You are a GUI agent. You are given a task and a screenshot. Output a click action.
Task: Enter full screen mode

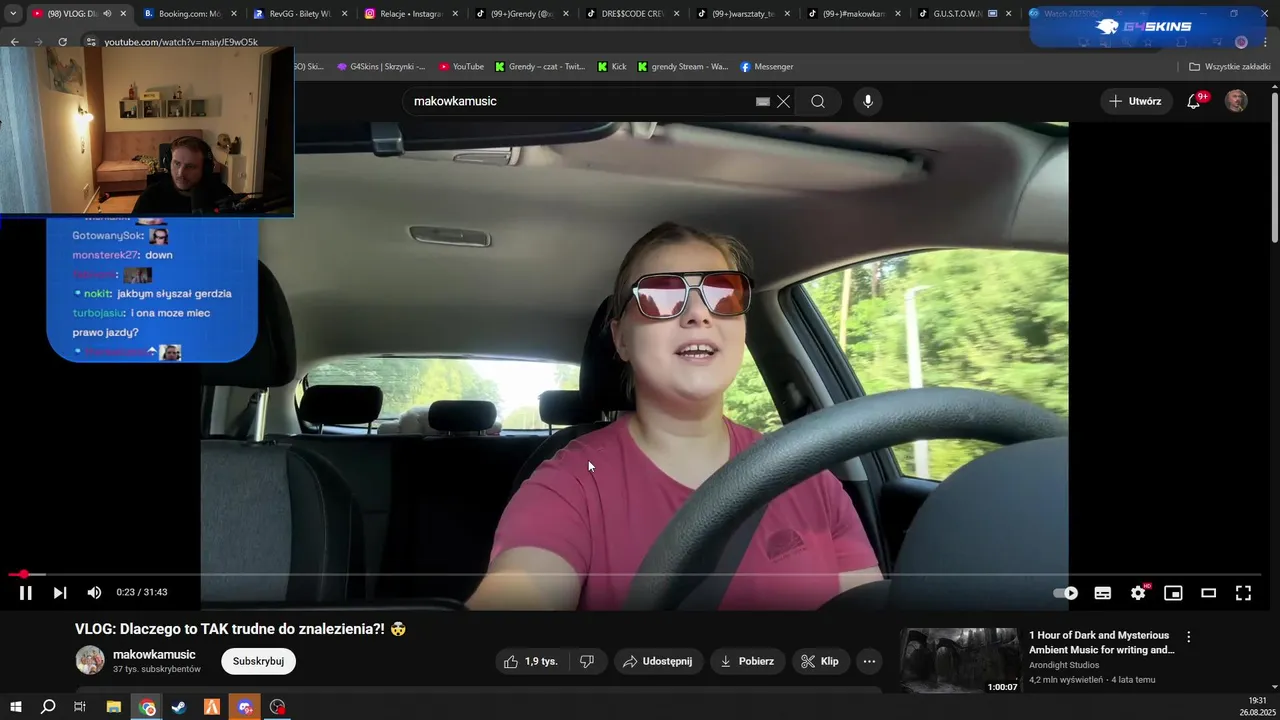coord(1243,593)
